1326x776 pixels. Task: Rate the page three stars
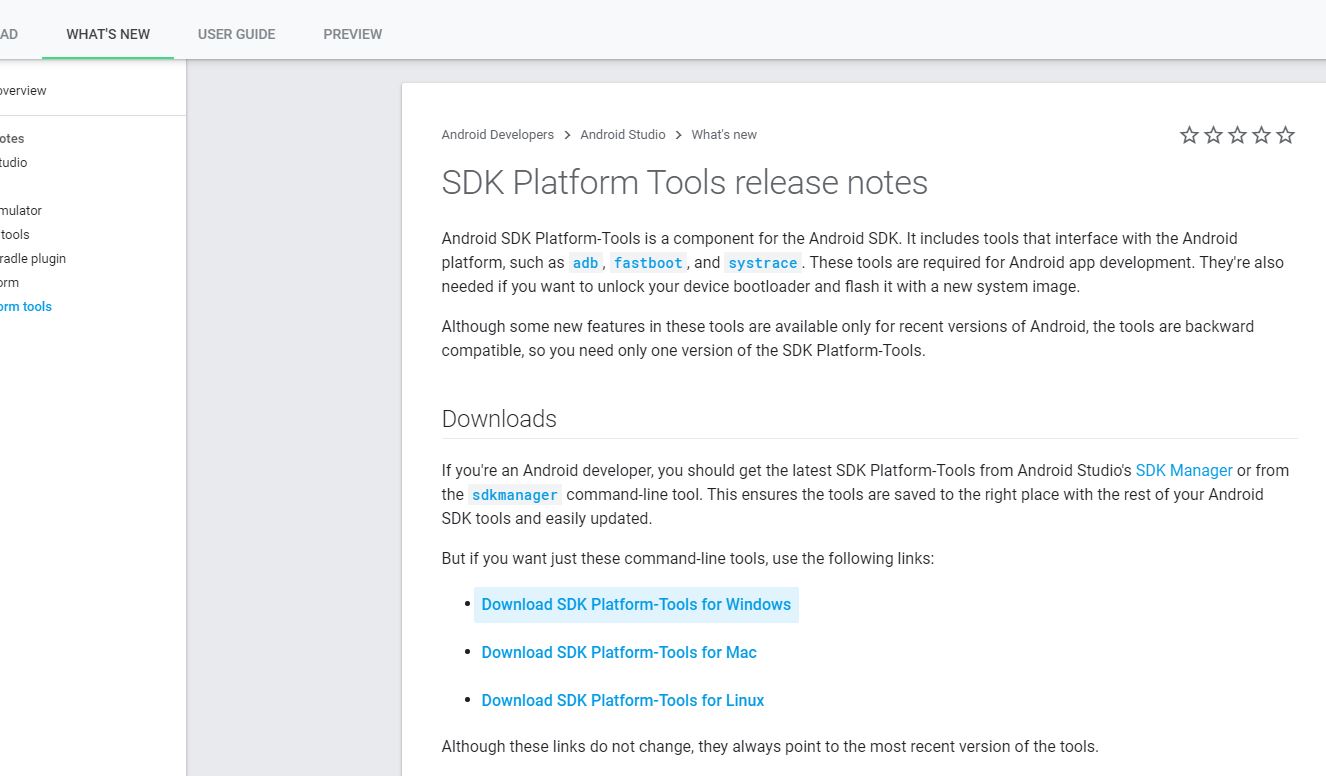1237,135
